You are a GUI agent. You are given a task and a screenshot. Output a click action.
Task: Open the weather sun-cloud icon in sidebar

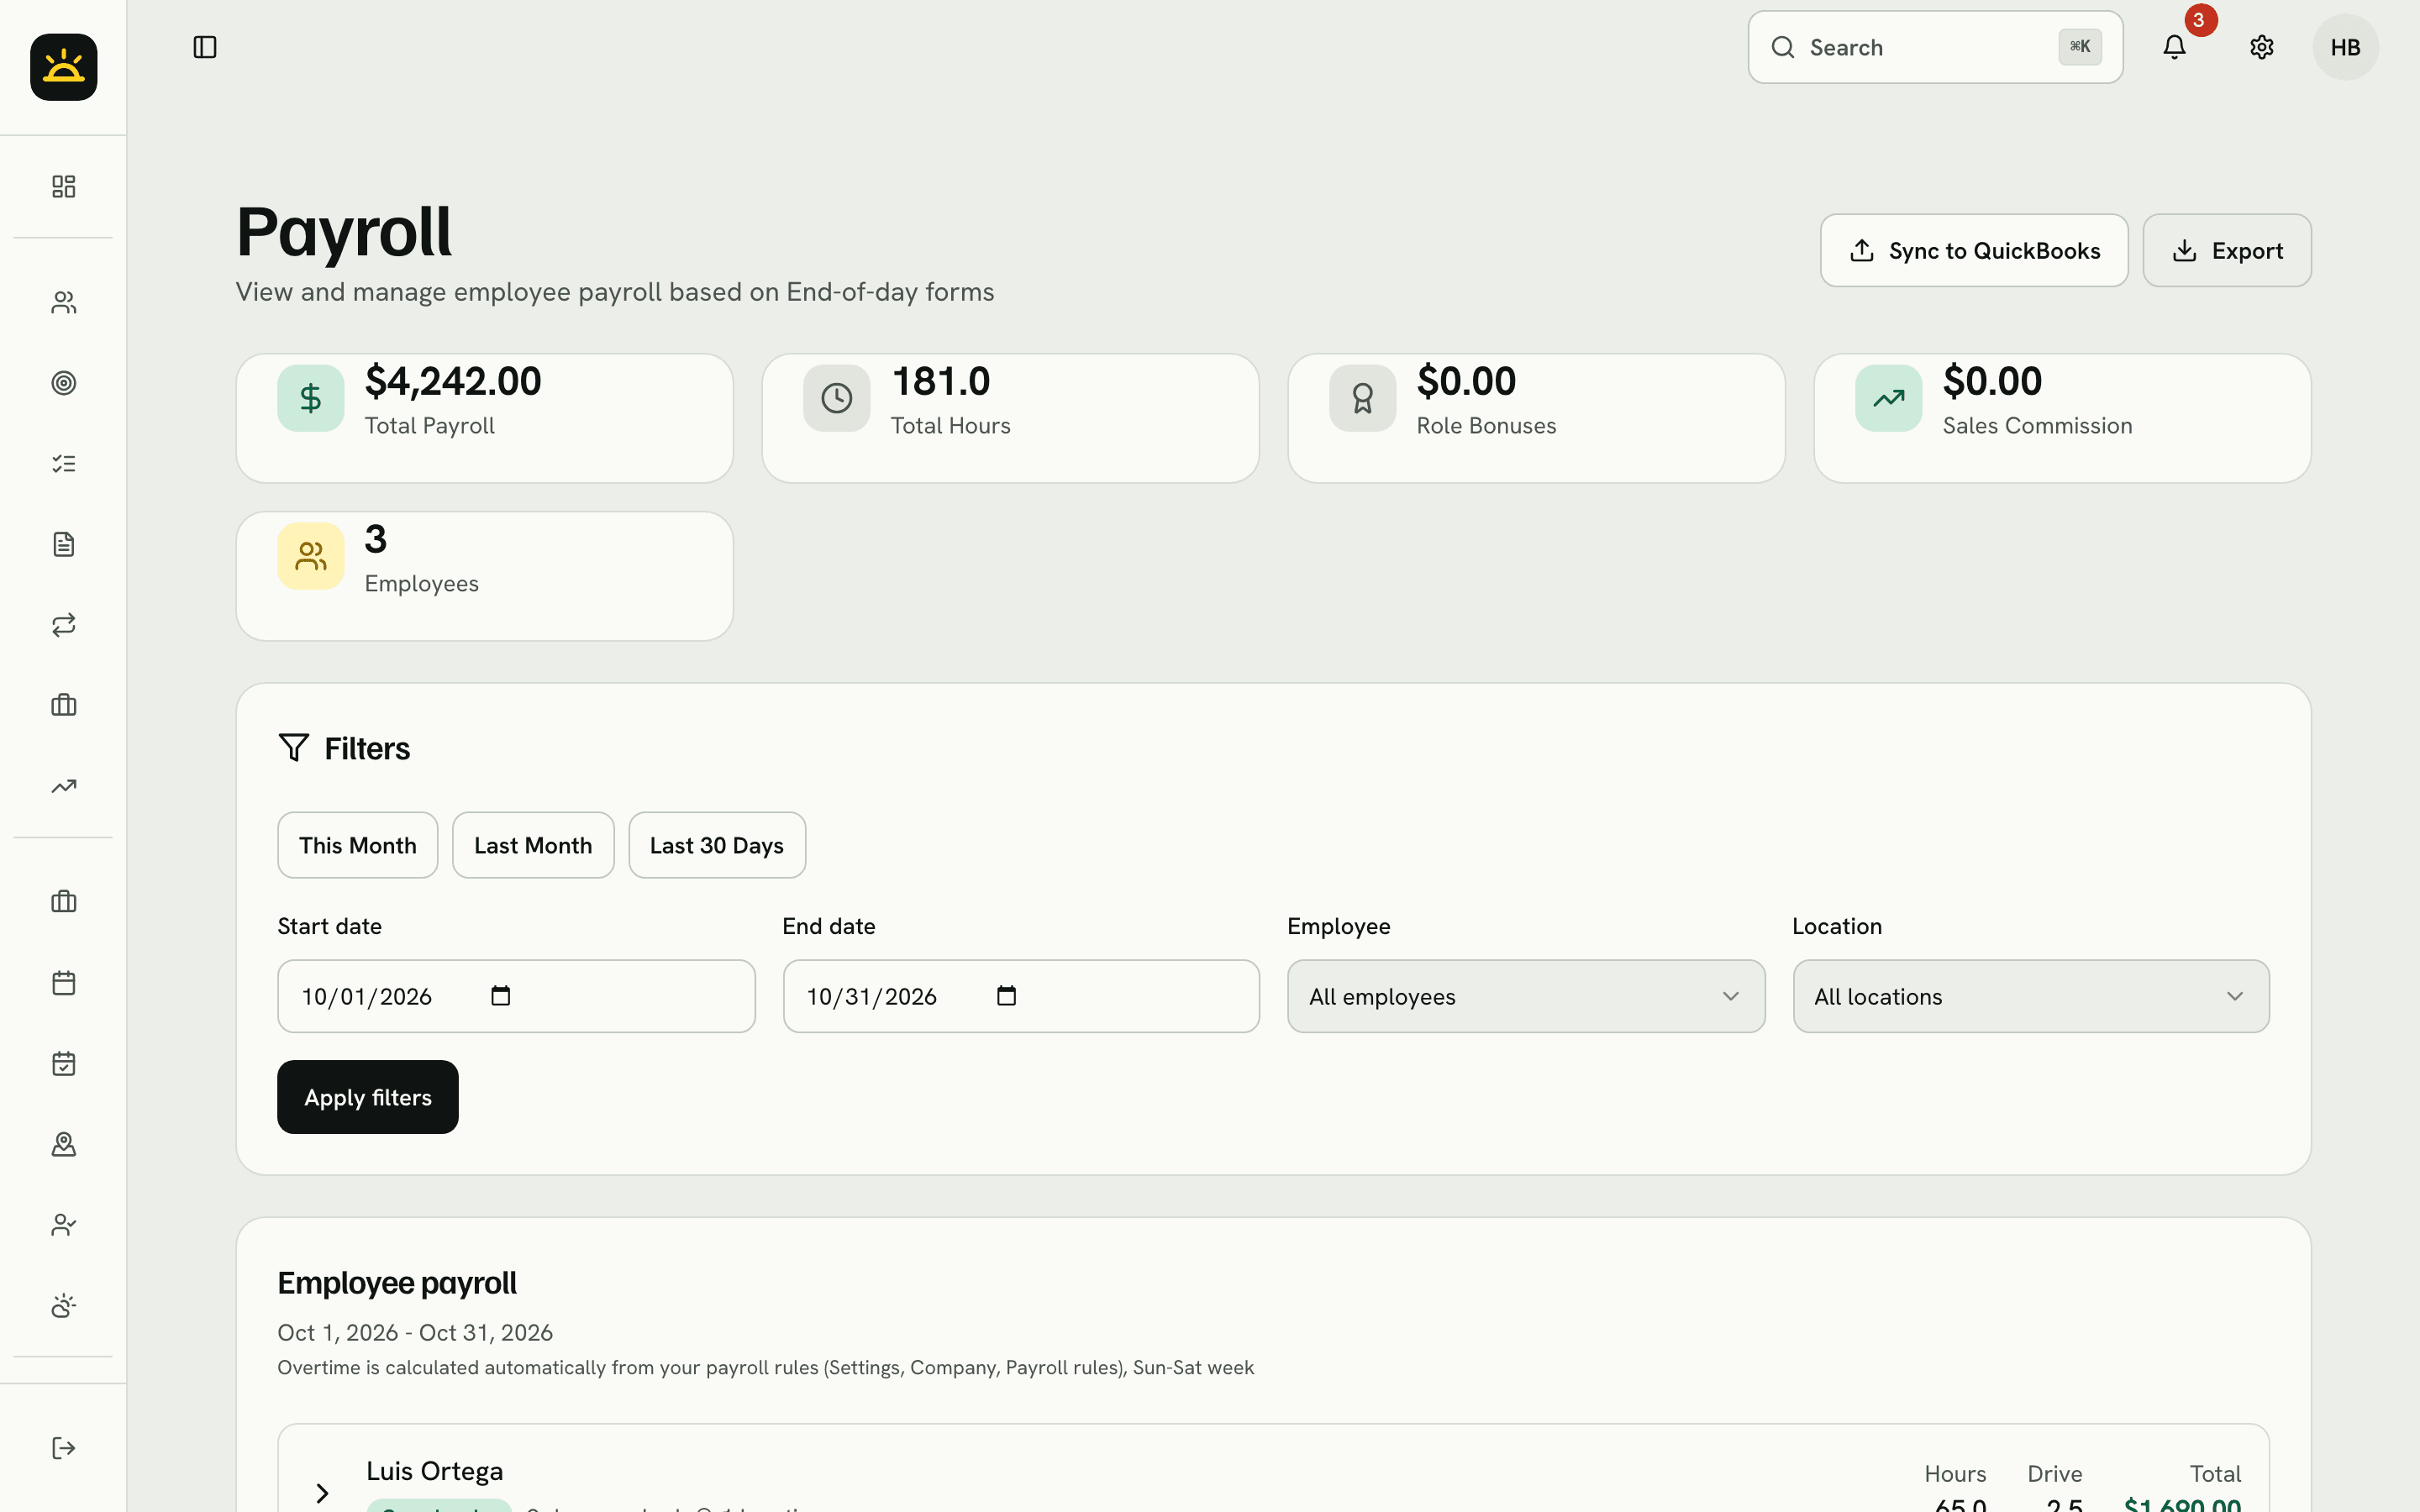tap(64, 1306)
